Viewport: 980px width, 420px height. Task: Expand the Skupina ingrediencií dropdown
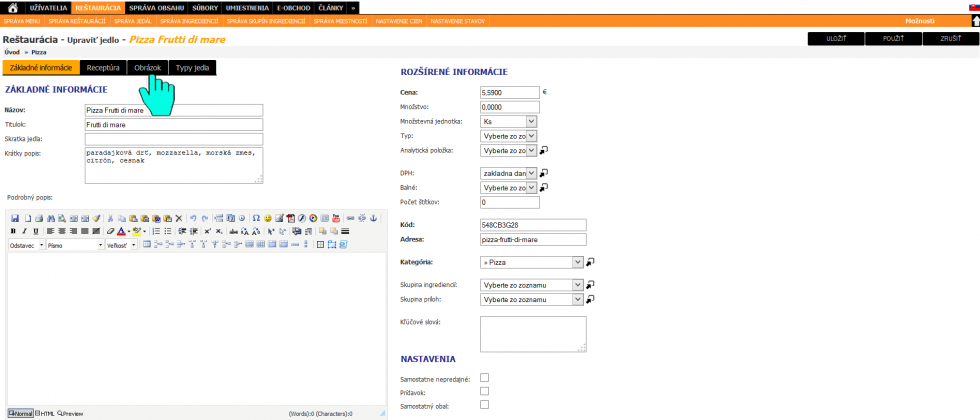coord(530,285)
